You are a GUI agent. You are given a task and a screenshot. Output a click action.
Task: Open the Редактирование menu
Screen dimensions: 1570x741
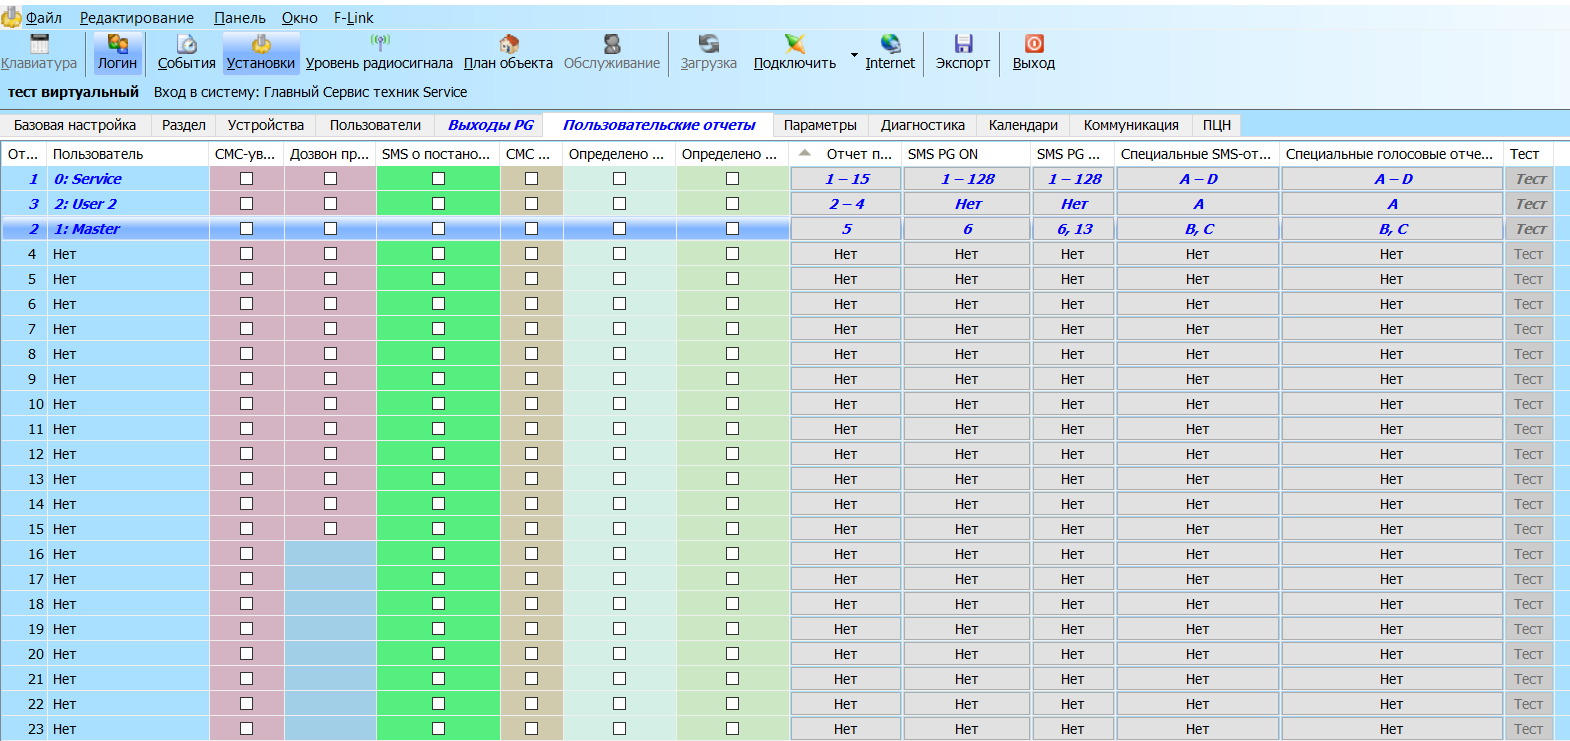coord(137,18)
